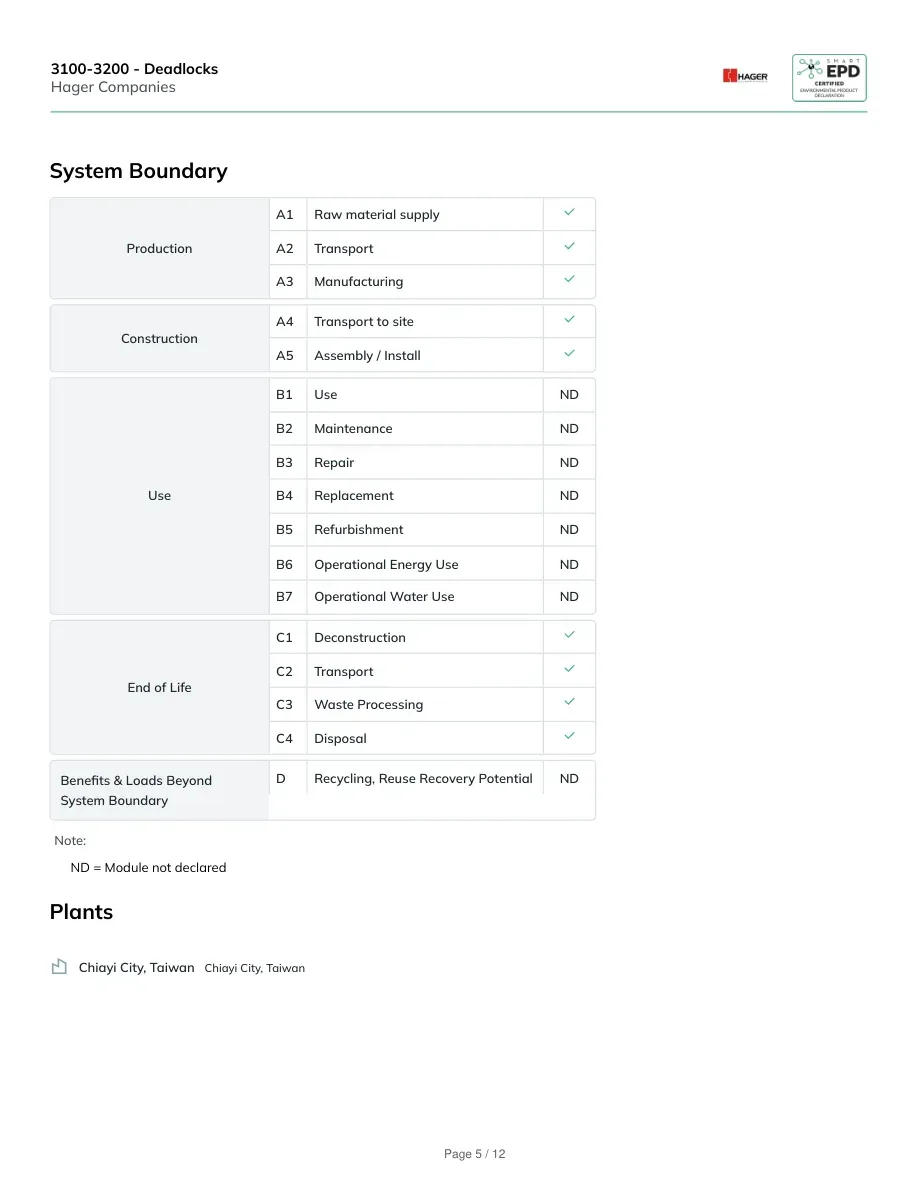Image resolution: width=918 pixels, height=1188 pixels.
Task: Click the checkmark in the C4 Disposal row
Action: pos(569,736)
